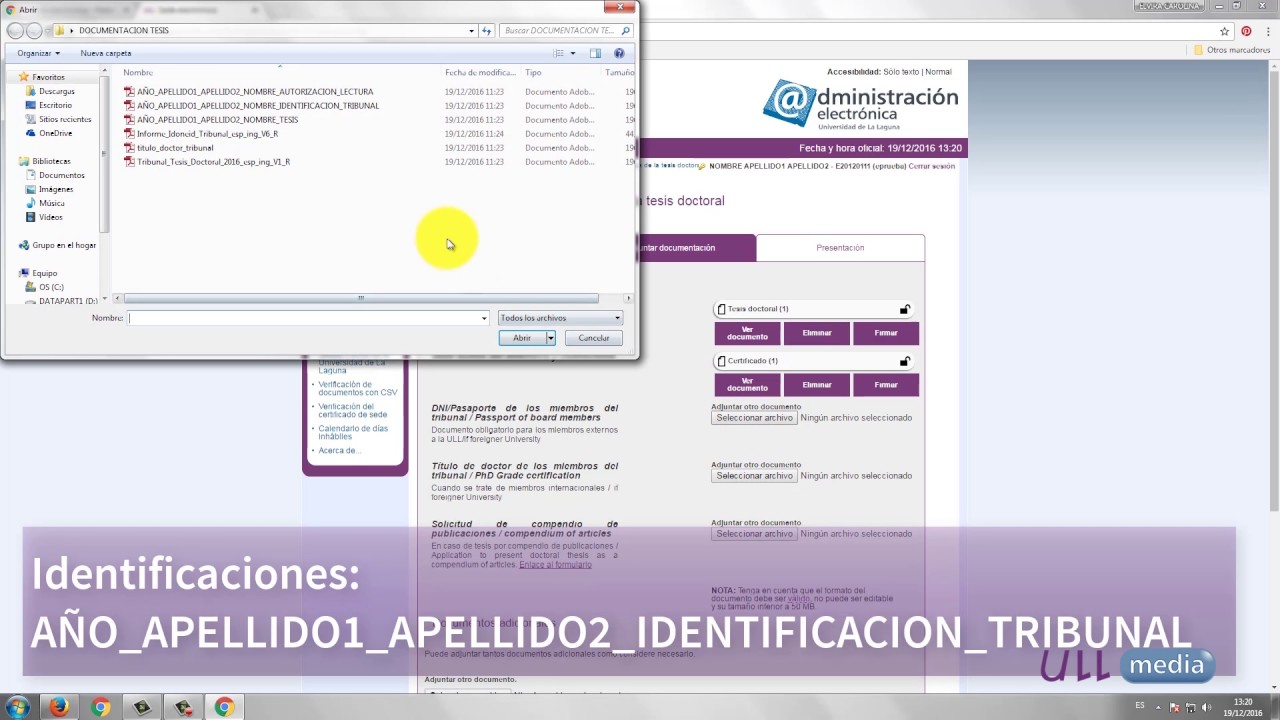Open the Organizar dropdown menu
The width and height of the screenshot is (1280, 720).
click(39, 53)
